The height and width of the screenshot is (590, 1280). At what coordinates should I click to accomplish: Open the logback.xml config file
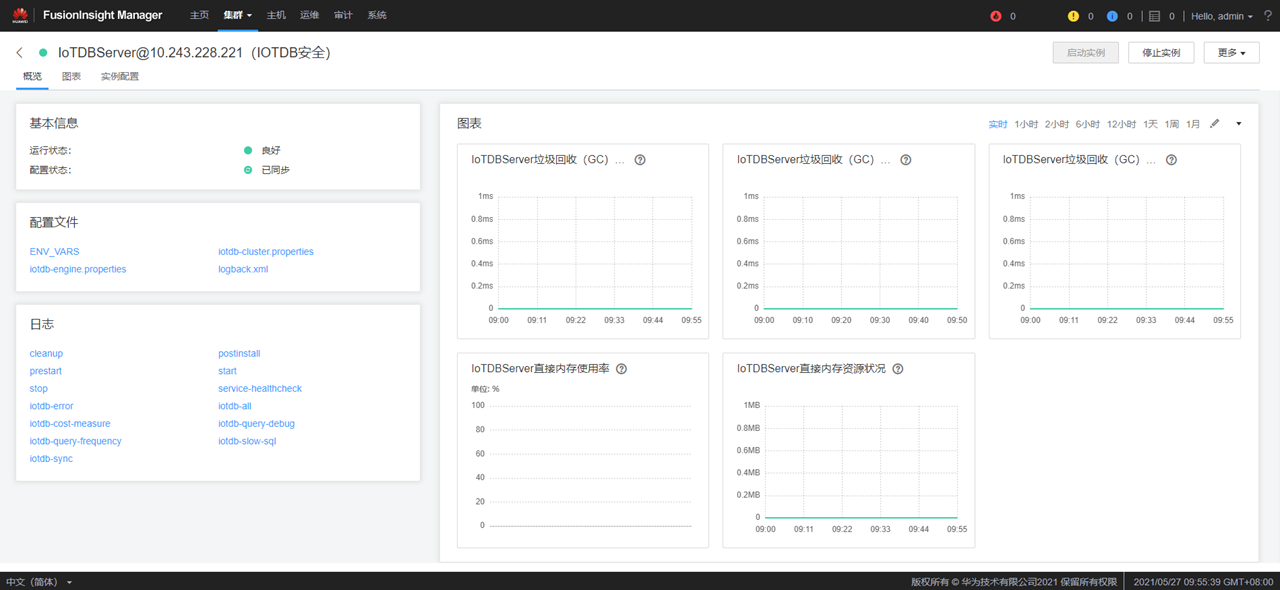(243, 270)
